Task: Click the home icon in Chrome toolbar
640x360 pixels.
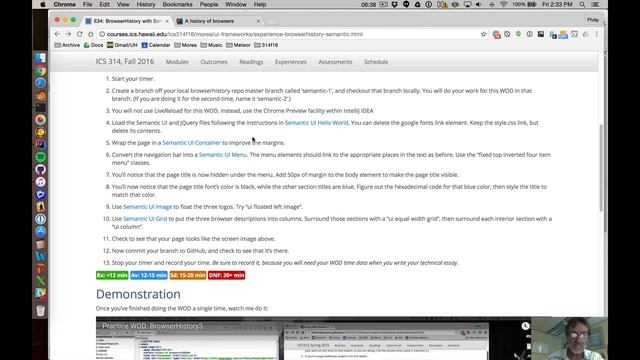Action: click(x=91, y=34)
